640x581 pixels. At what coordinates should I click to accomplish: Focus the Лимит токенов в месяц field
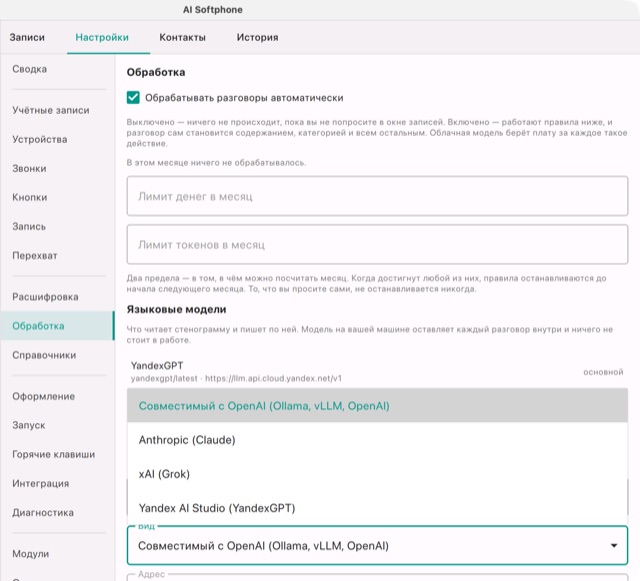[x=377, y=245]
